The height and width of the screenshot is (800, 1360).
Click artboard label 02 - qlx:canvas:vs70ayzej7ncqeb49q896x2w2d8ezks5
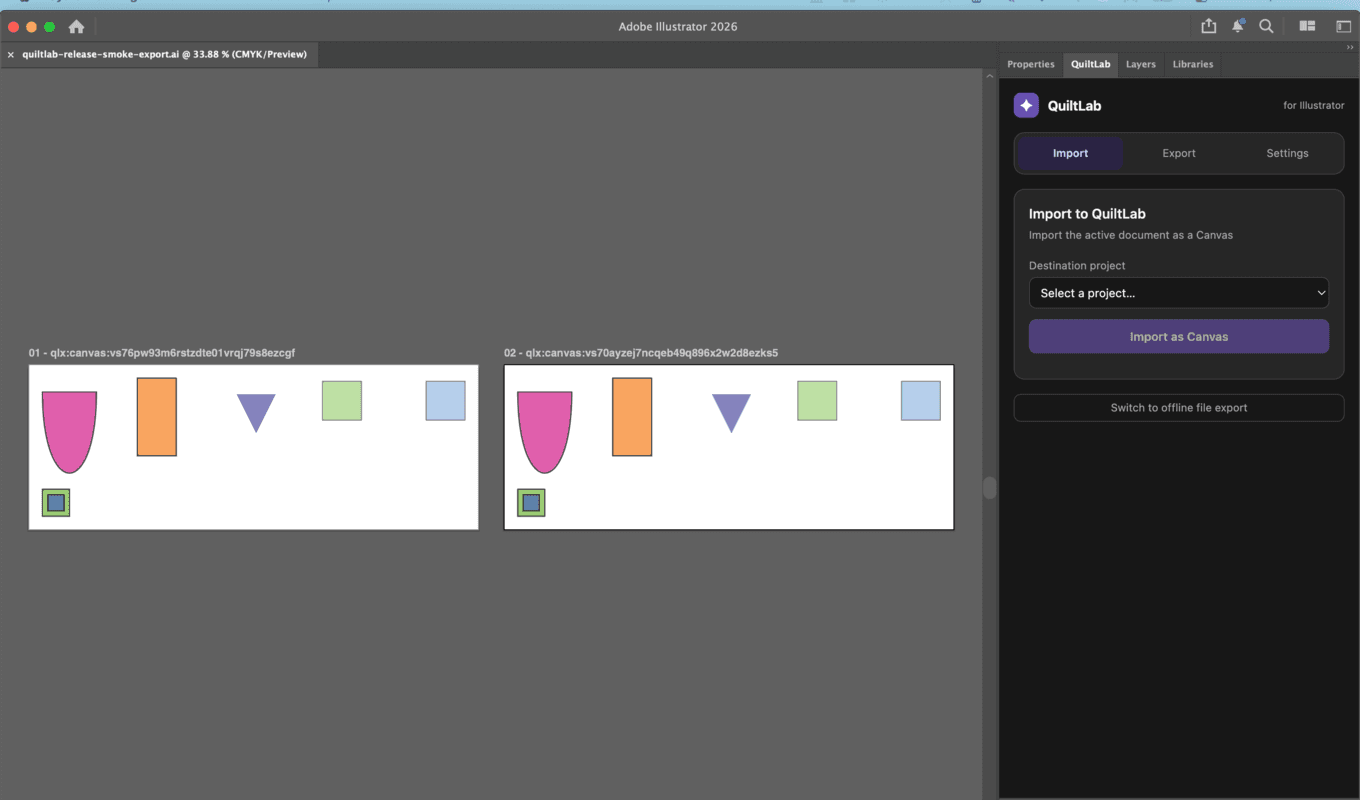(x=641, y=353)
